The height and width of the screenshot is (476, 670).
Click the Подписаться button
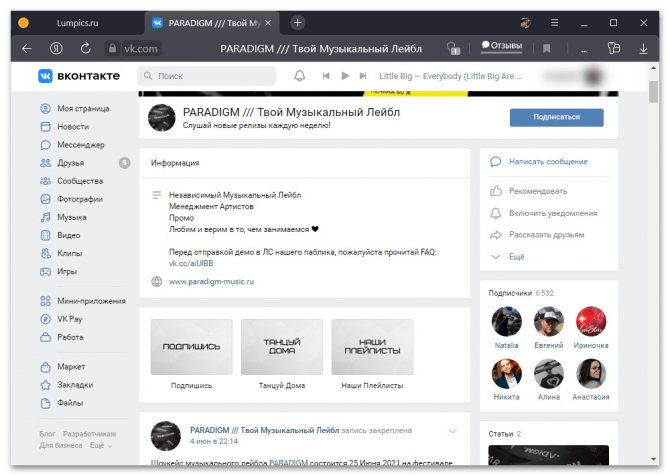coord(556,117)
